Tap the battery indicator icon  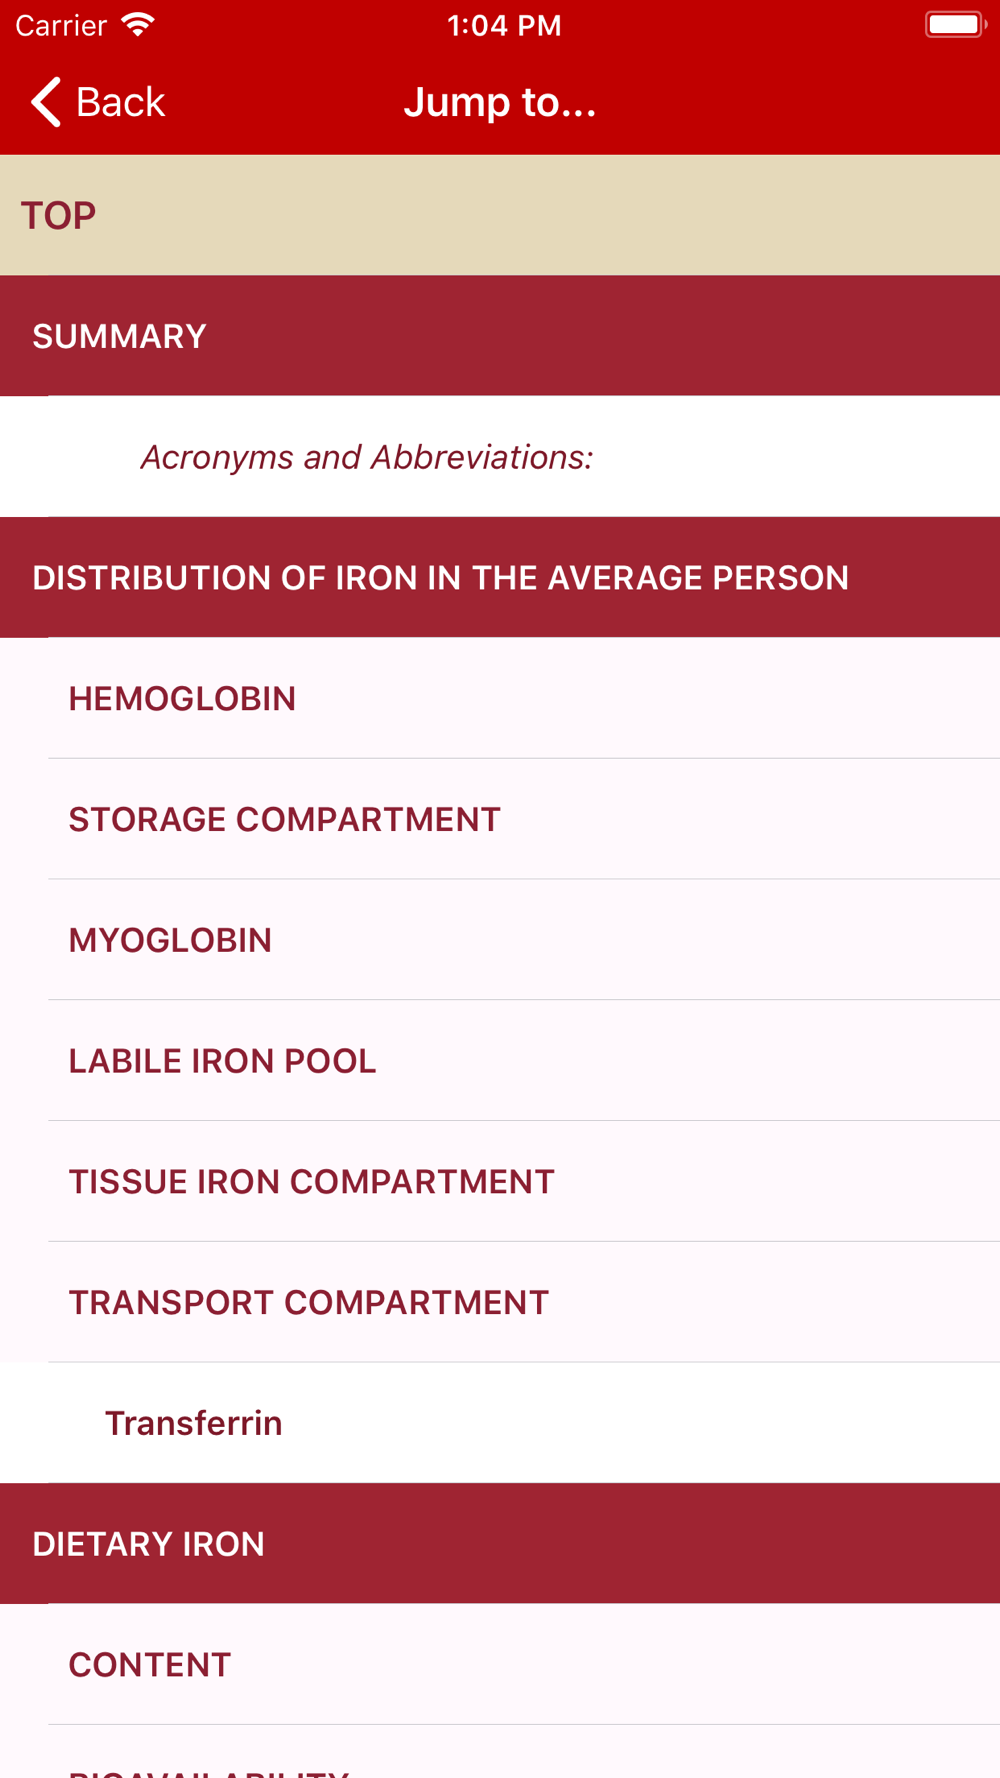(x=955, y=25)
